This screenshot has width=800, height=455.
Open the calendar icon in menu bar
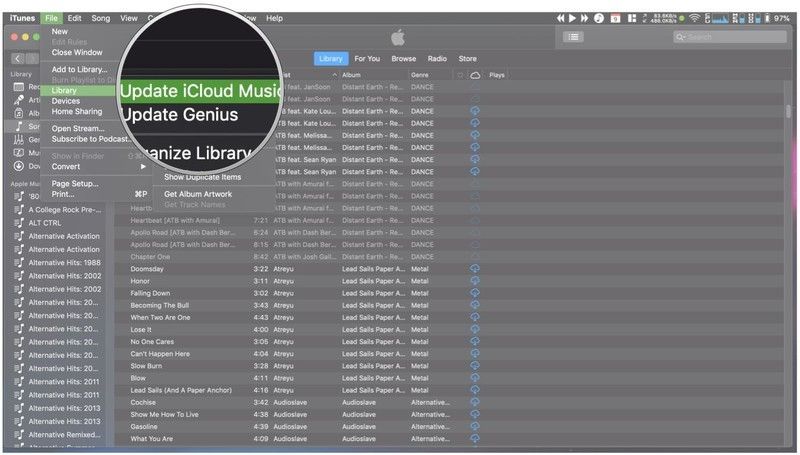(615, 18)
